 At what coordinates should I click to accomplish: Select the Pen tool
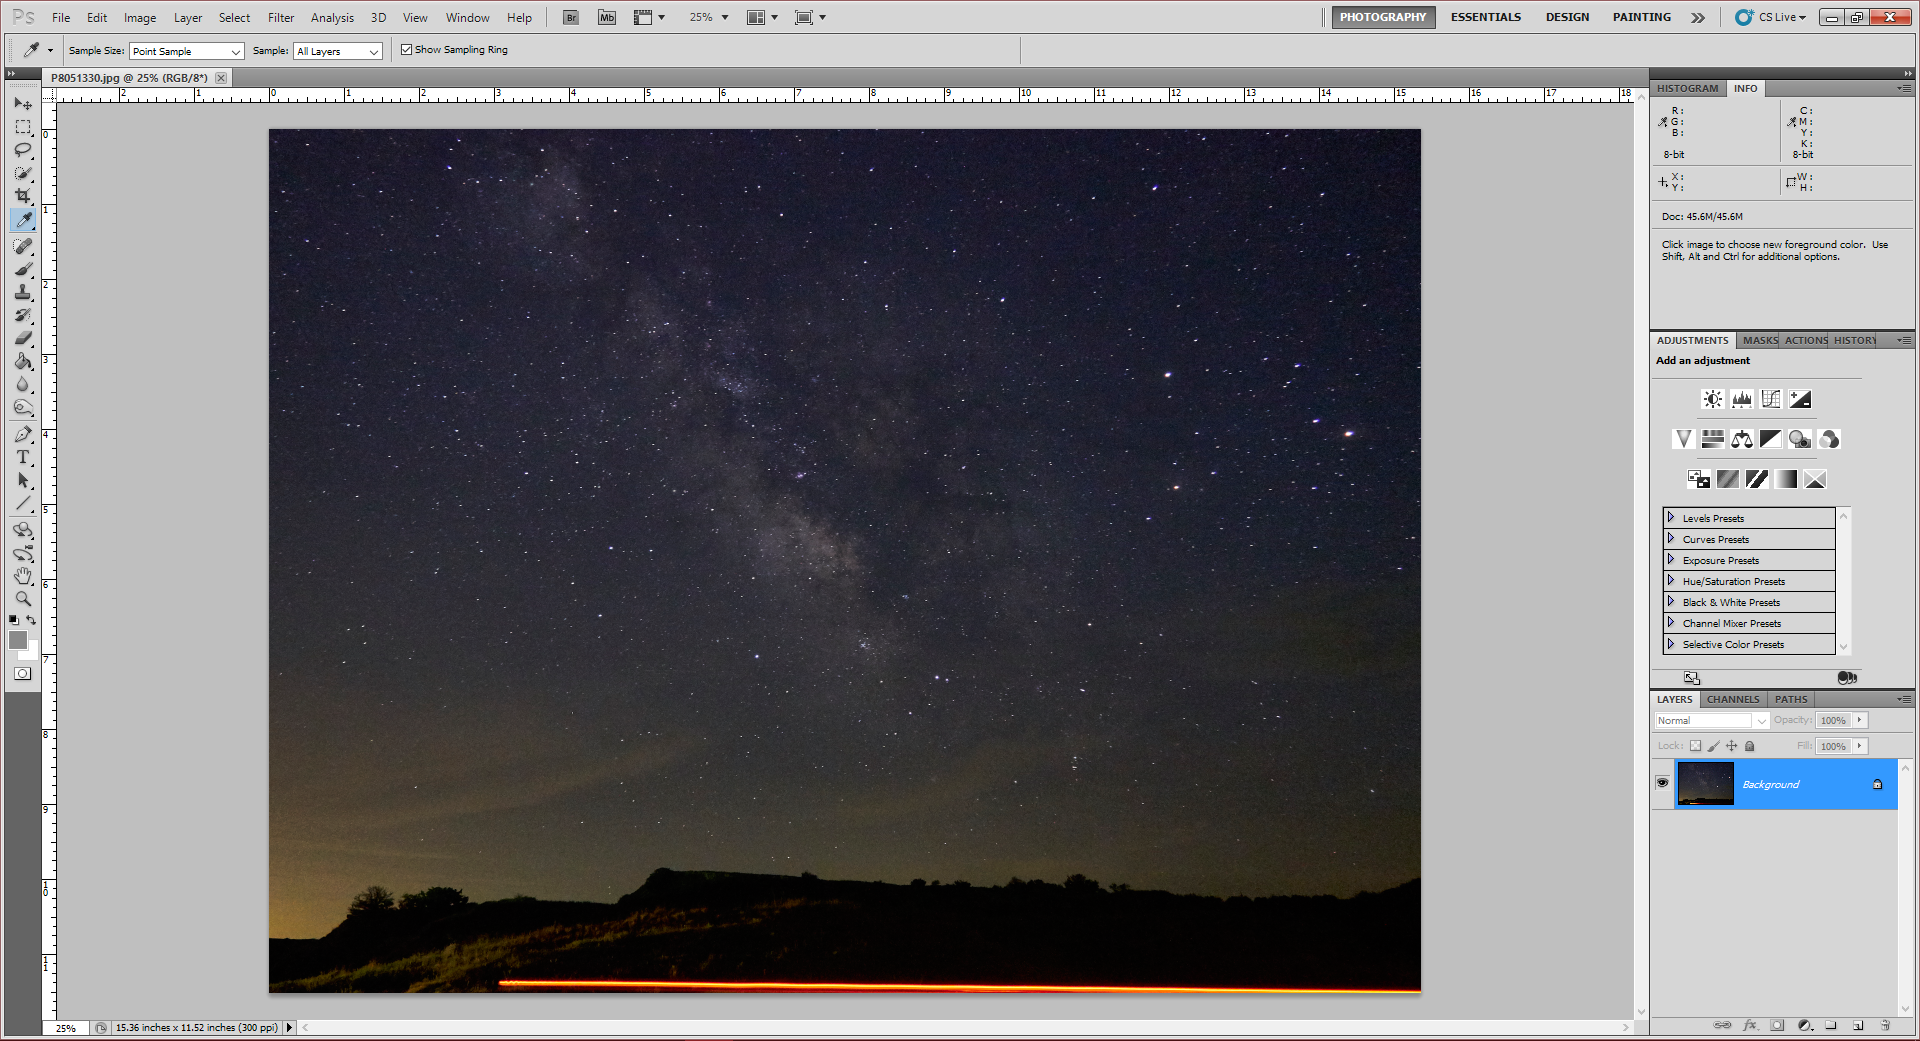click(x=23, y=434)
